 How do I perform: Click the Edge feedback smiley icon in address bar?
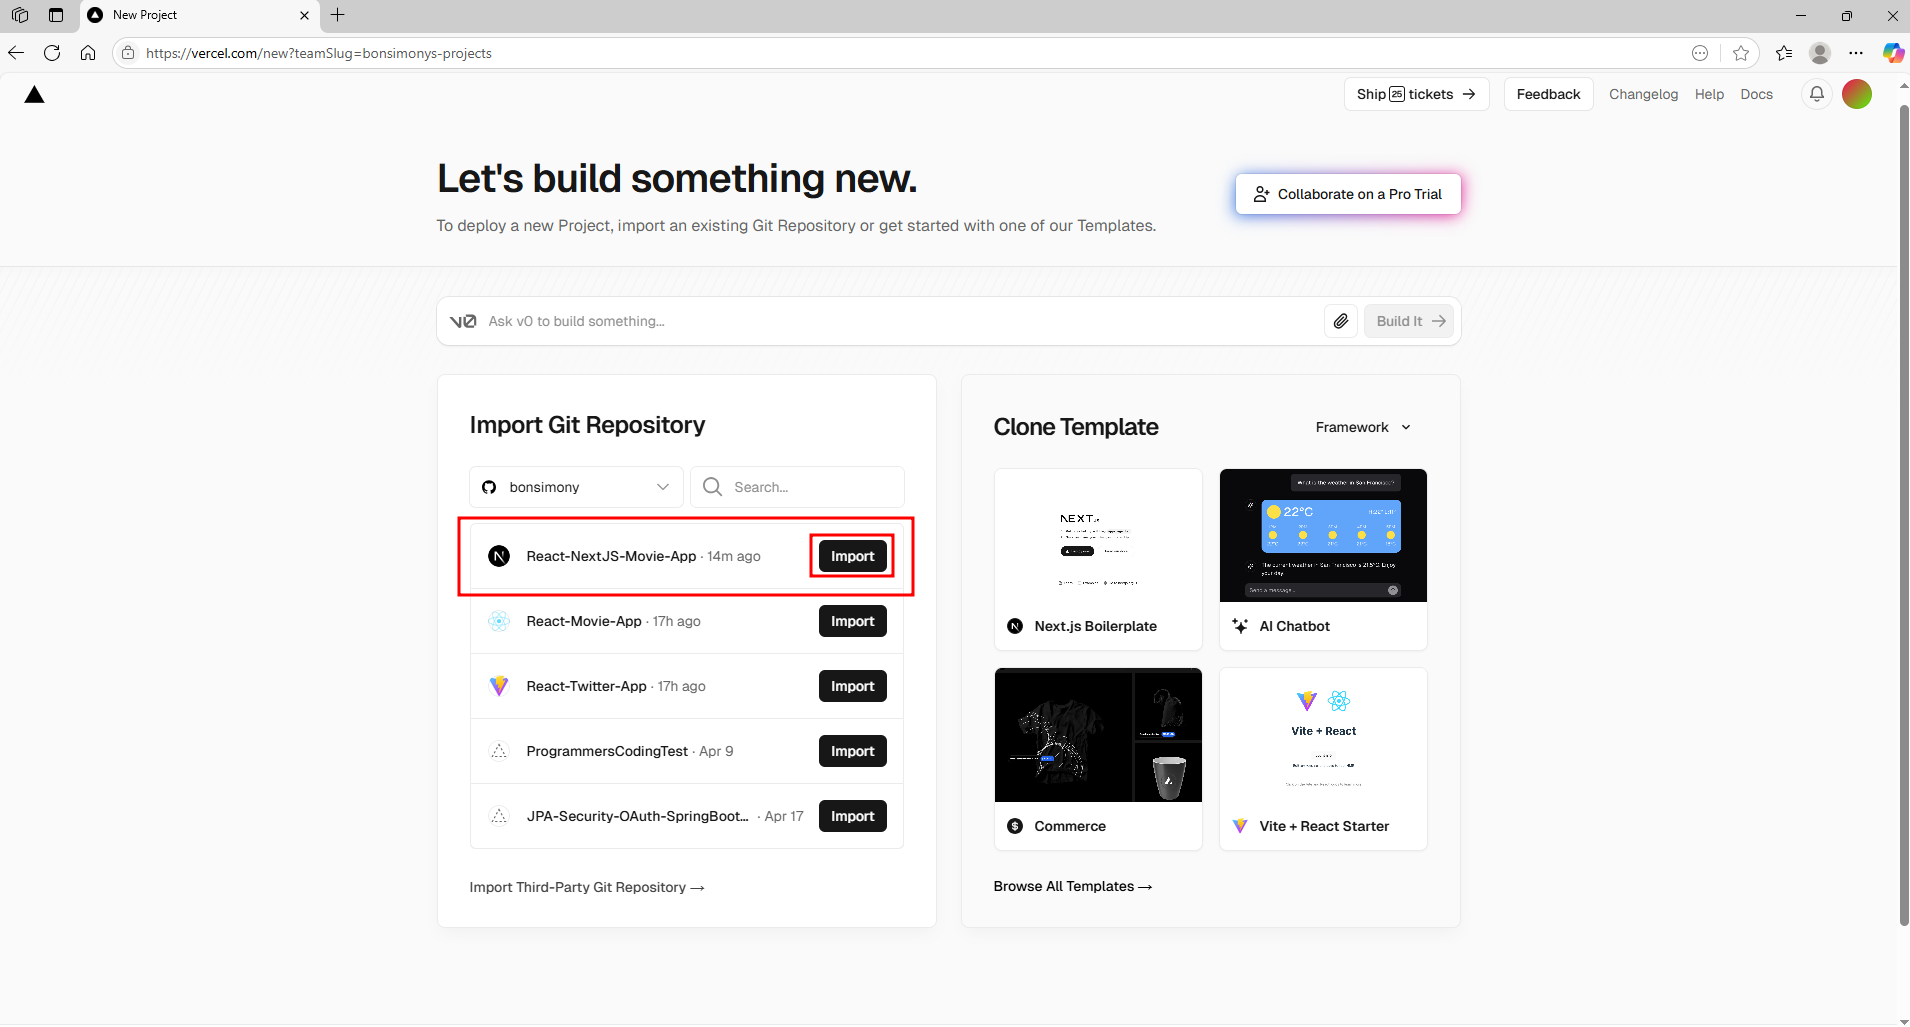point(1700,53)
